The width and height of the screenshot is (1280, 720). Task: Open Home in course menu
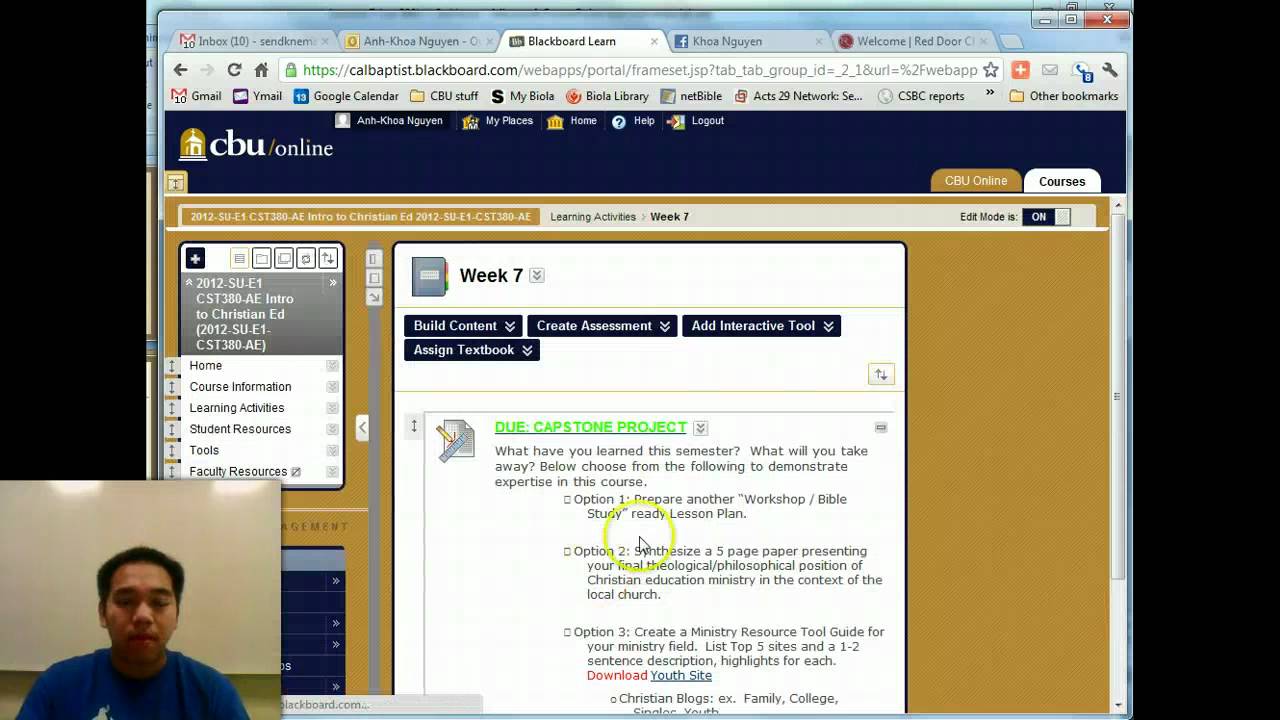coord(206,366)
